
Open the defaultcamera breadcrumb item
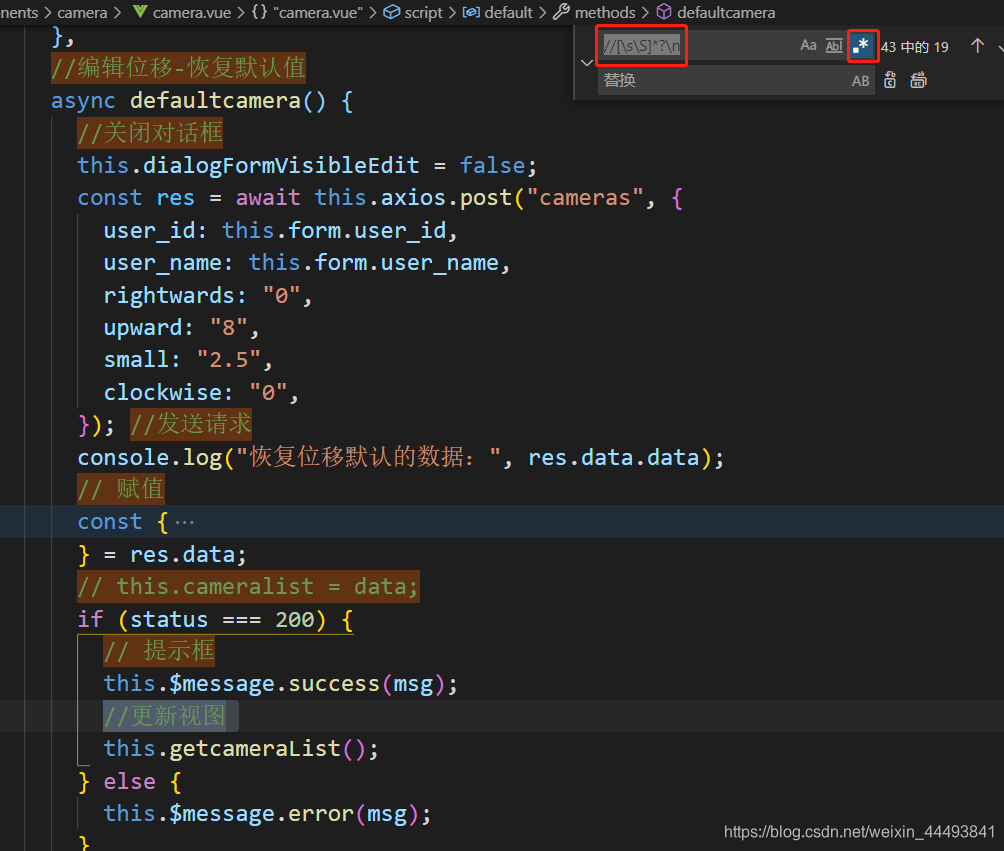click(x=726, y=12)
